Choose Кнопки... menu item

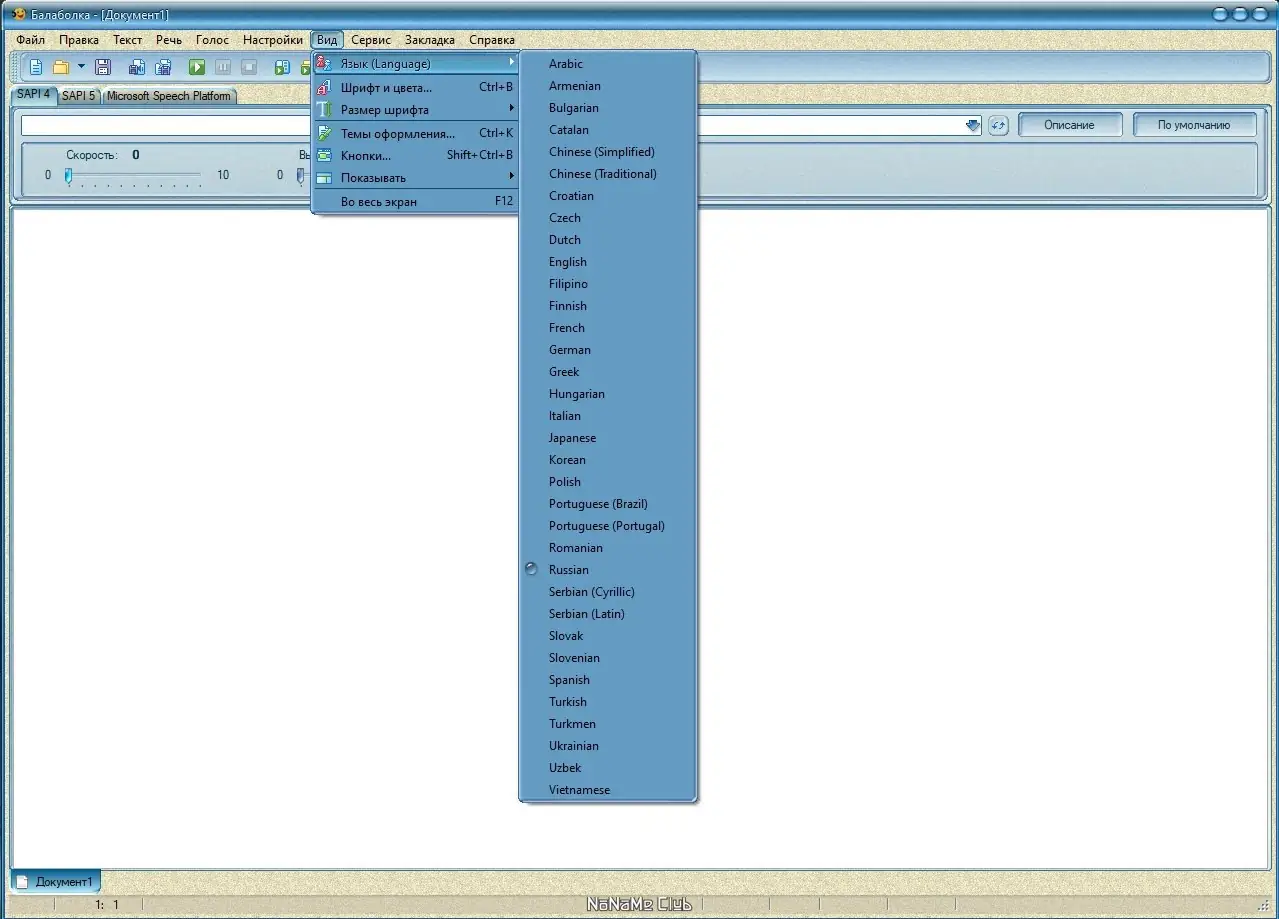pyautogui.click(x=415, y=155)
